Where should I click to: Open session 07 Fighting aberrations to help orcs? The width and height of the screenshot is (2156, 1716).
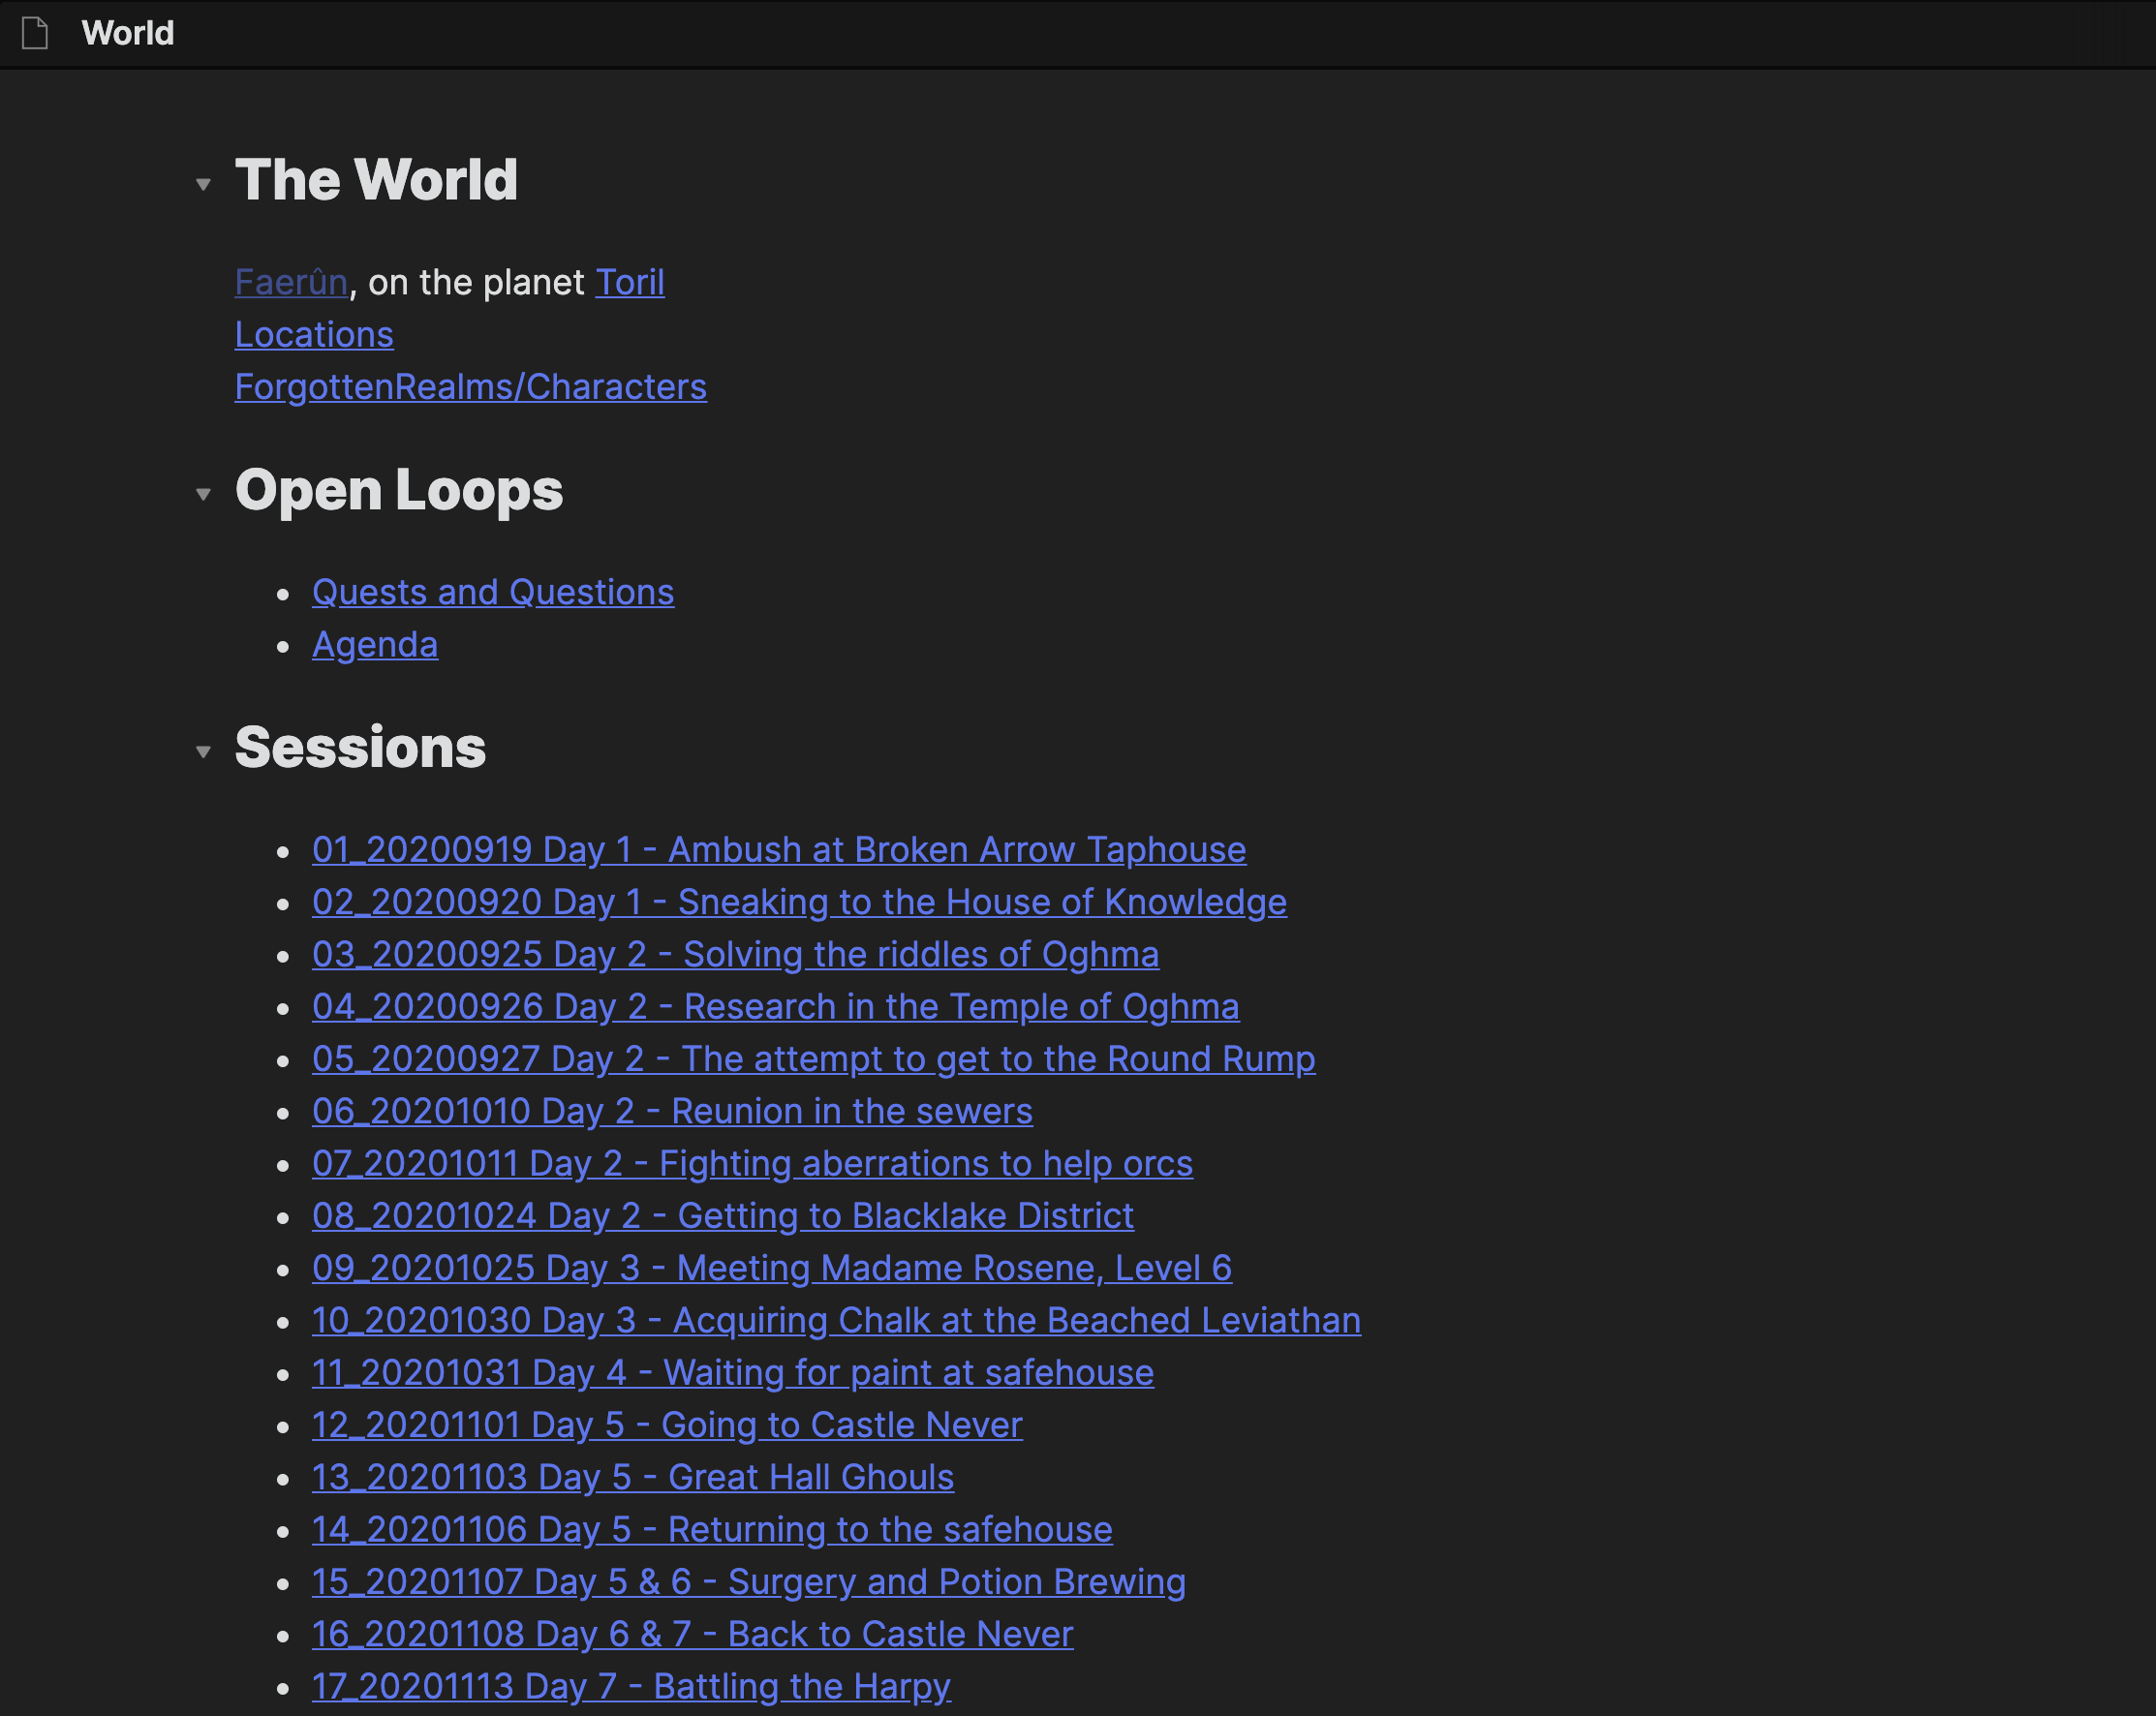(x=752, y=1163)
